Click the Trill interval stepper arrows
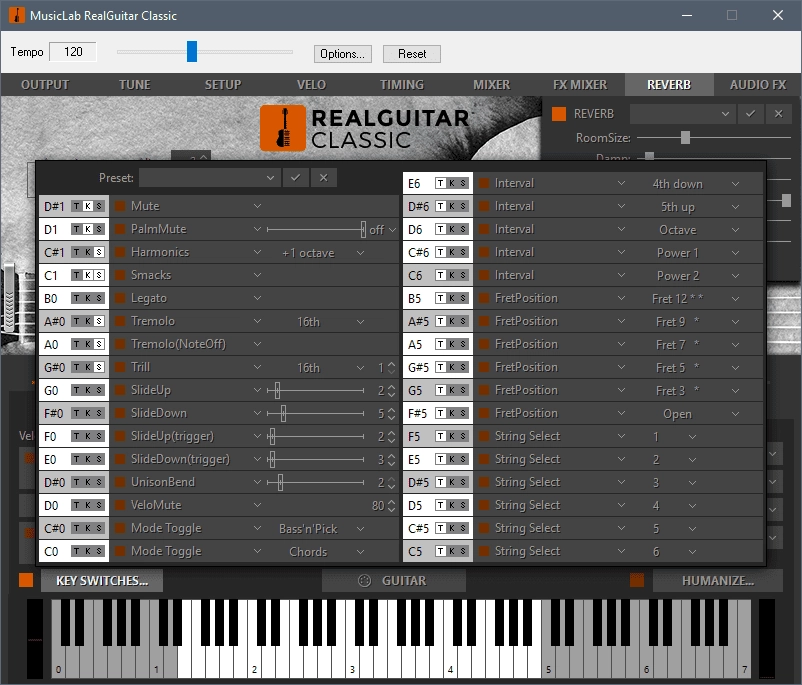Viewport: 802px width, 685px height. coord(391,367)
